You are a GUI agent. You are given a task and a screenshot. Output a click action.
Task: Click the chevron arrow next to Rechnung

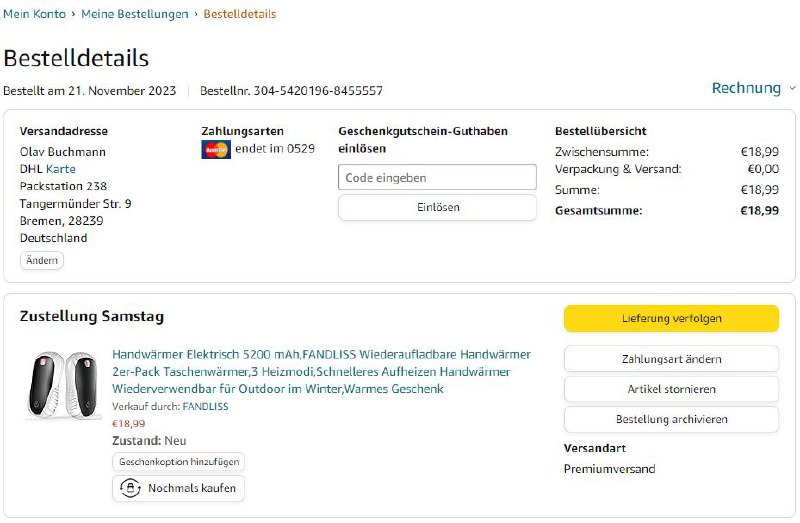(792, 89)
